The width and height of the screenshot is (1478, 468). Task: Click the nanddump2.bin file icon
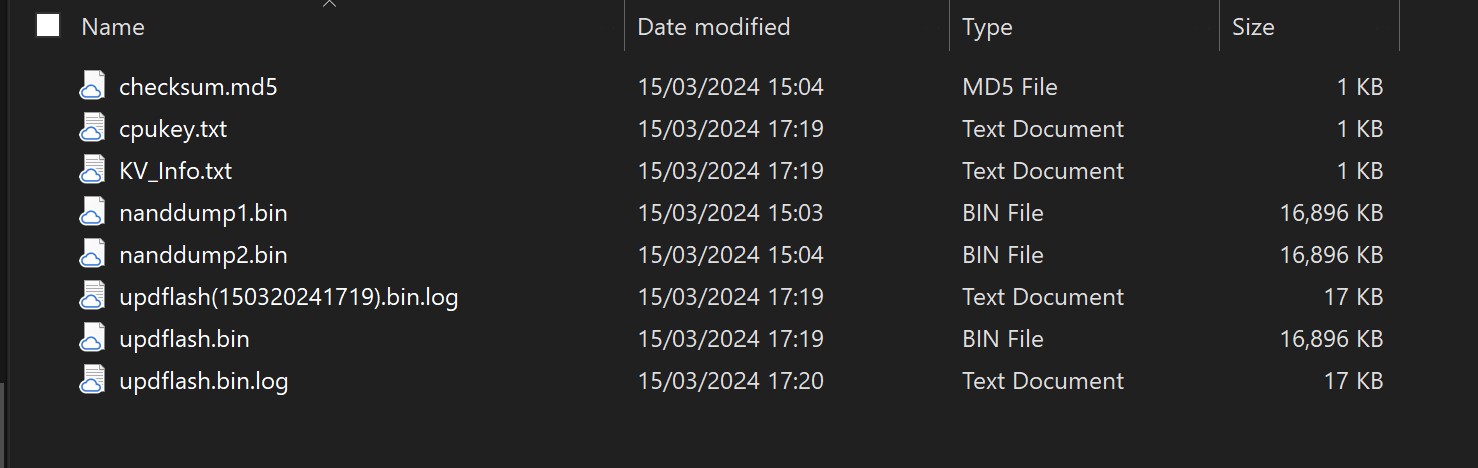[92, 255]
